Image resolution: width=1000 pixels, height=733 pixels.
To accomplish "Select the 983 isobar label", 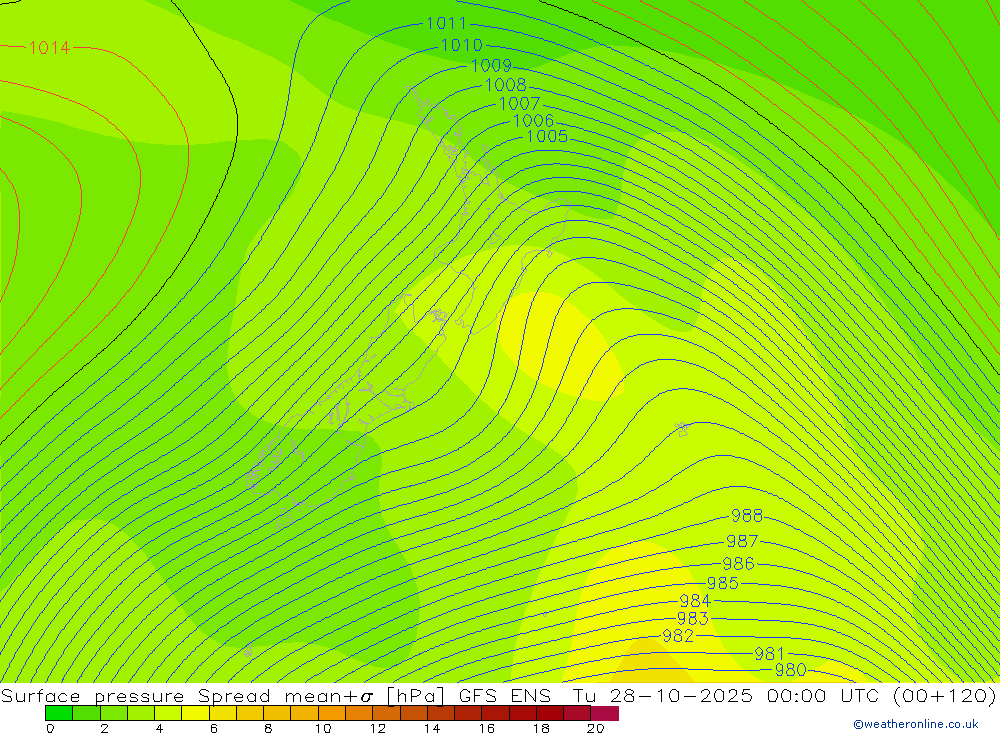I will 693,619.
